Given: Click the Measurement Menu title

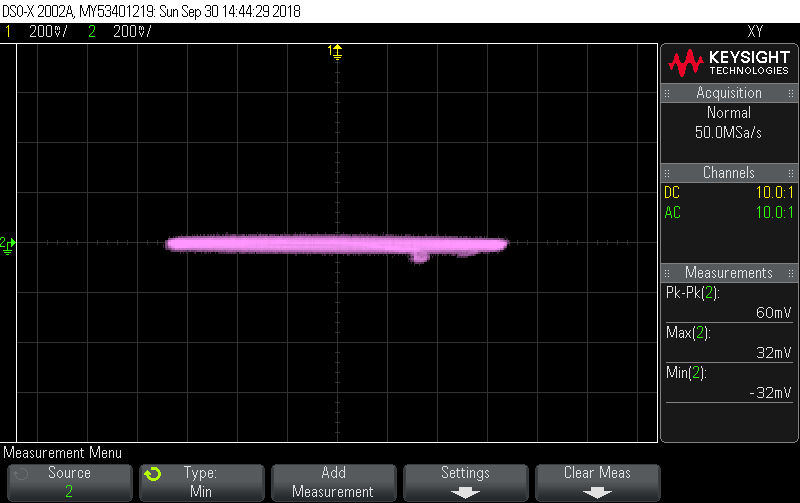Looking at the screenshot, I should 62,452.
